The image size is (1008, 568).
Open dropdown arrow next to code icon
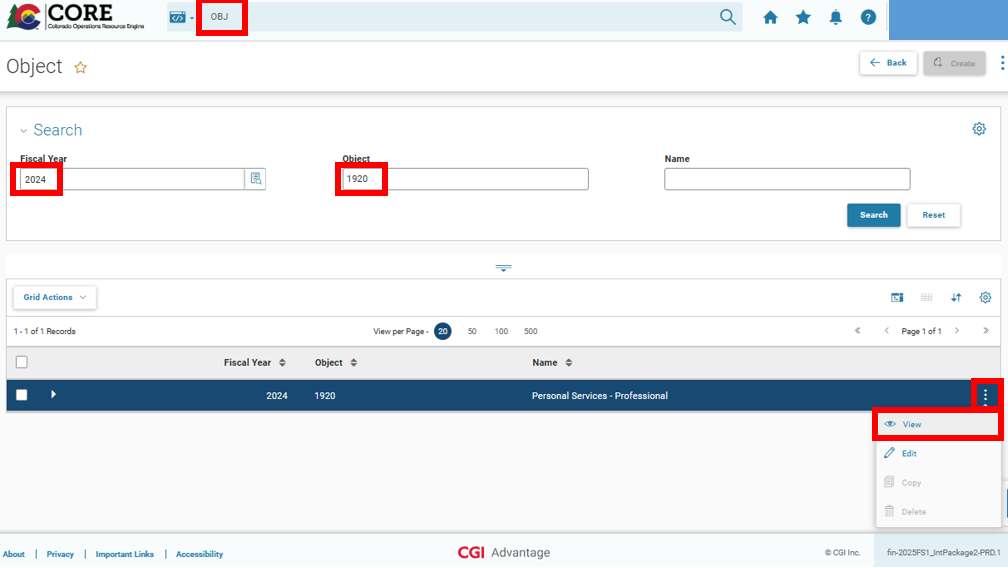(x=192, y=18)
